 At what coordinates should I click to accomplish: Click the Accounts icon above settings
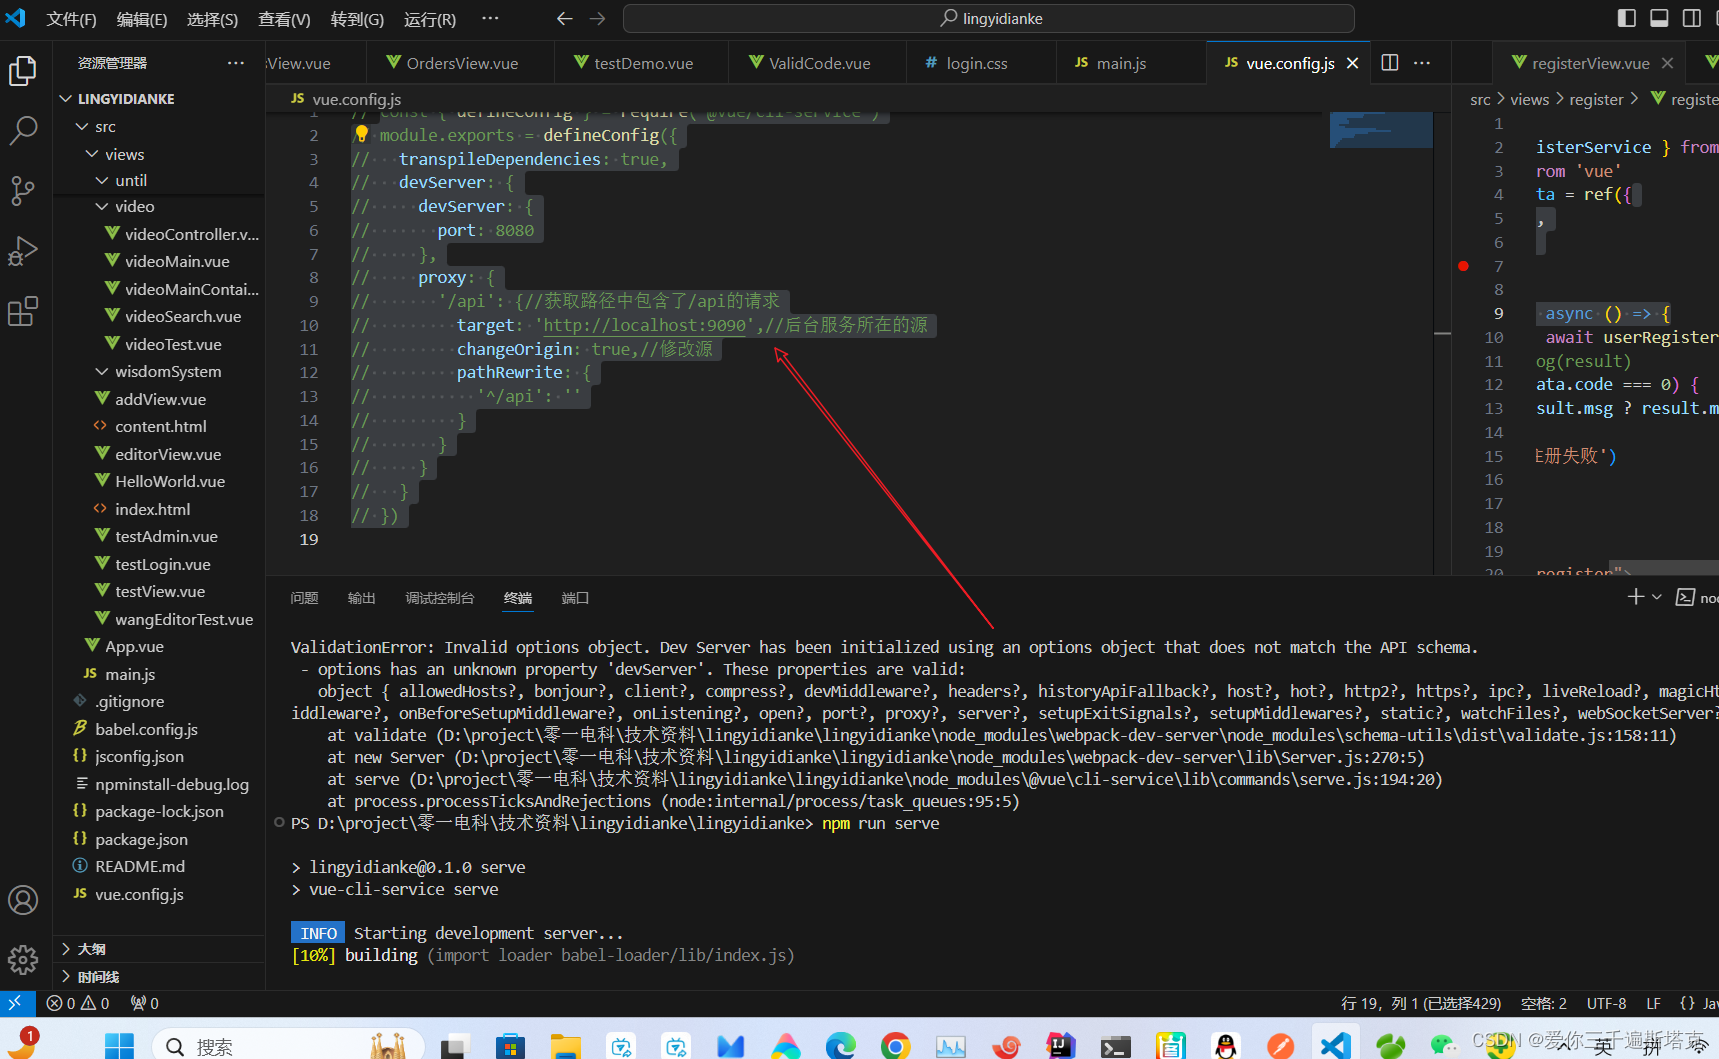pyautogui.click(x=23, y=900)
